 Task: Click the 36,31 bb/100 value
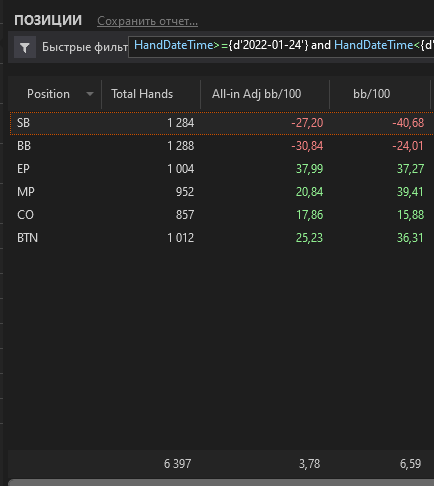[x=410, y=238]
